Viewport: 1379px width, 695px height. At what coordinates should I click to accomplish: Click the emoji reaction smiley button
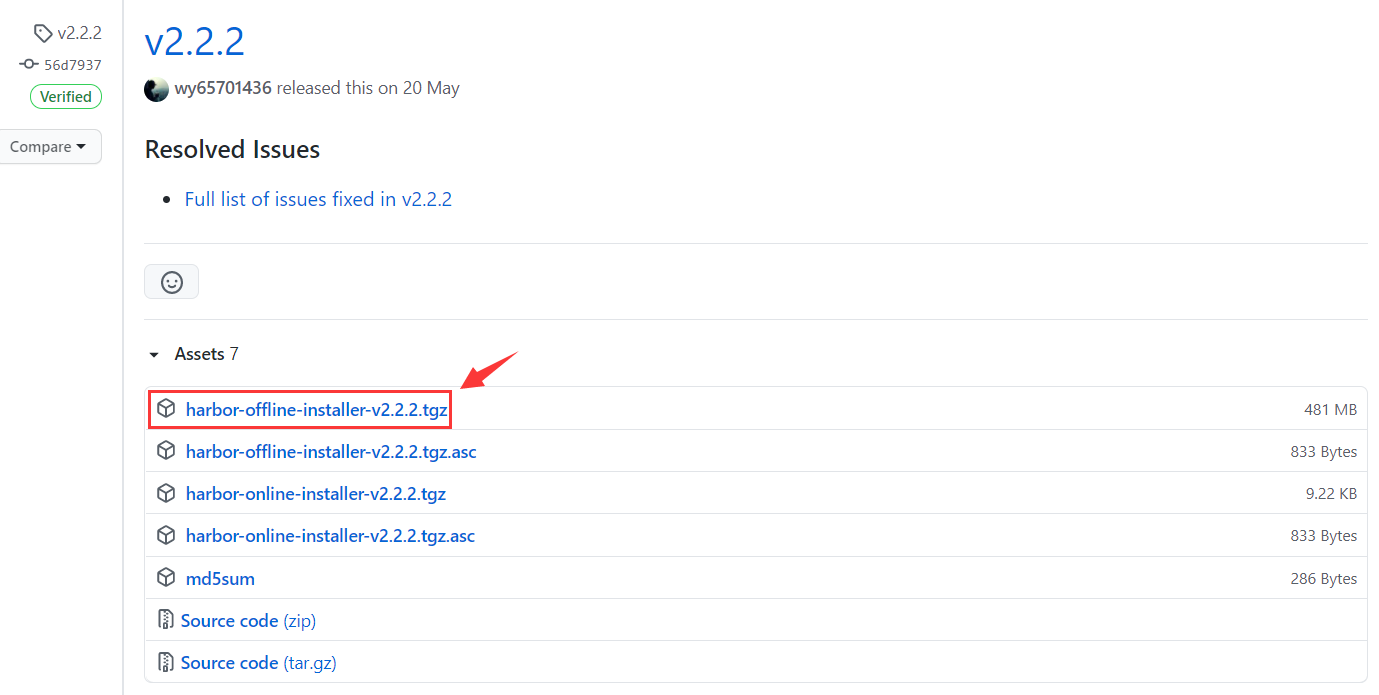click(172, 282)
